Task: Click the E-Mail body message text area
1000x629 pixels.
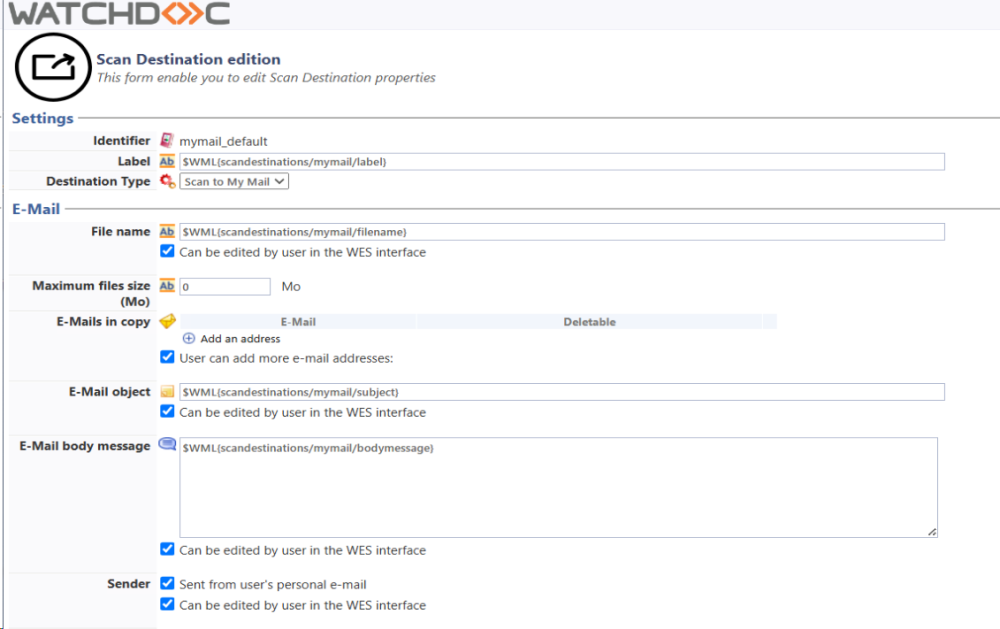Action: (x=559, y=487)
